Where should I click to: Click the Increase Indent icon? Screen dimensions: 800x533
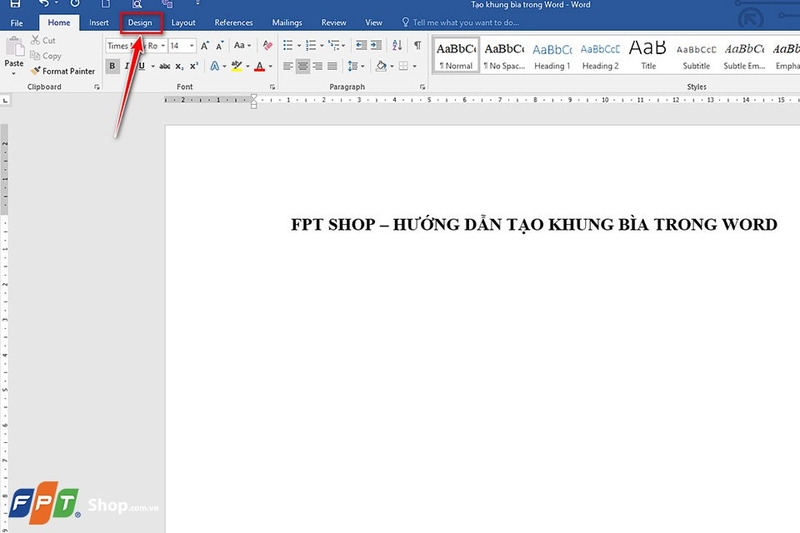tap(376, 45)
